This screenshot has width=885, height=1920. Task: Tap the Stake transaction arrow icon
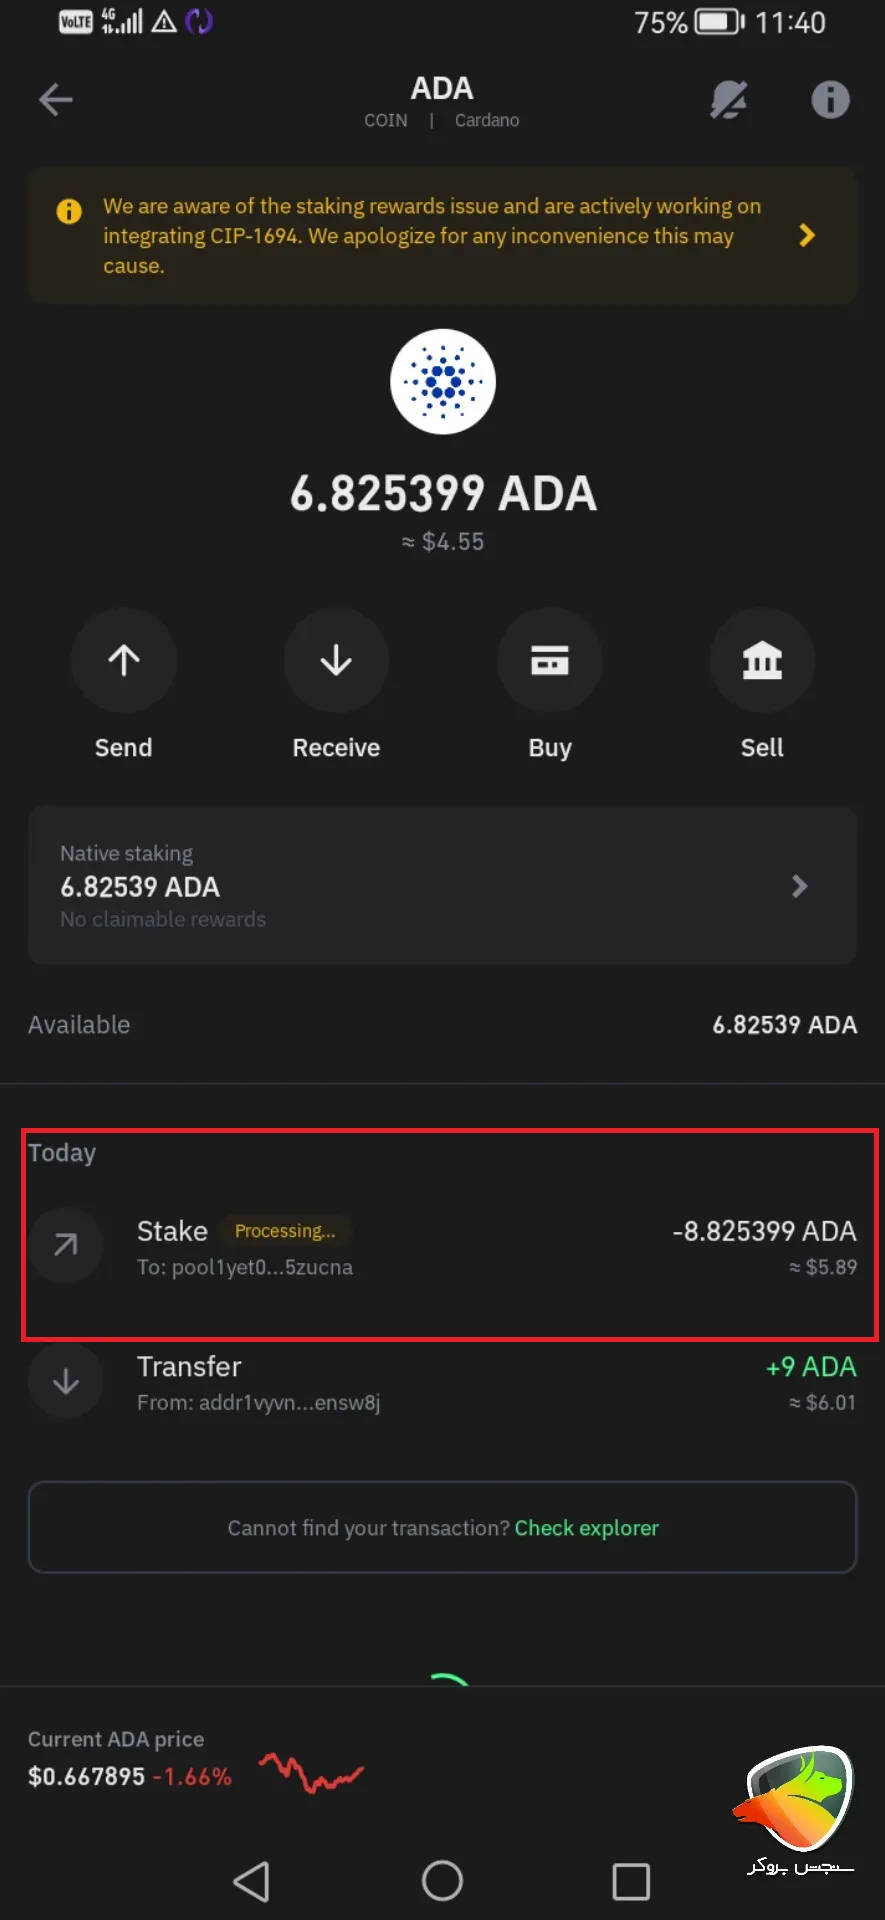click(x=66, y=1245)
